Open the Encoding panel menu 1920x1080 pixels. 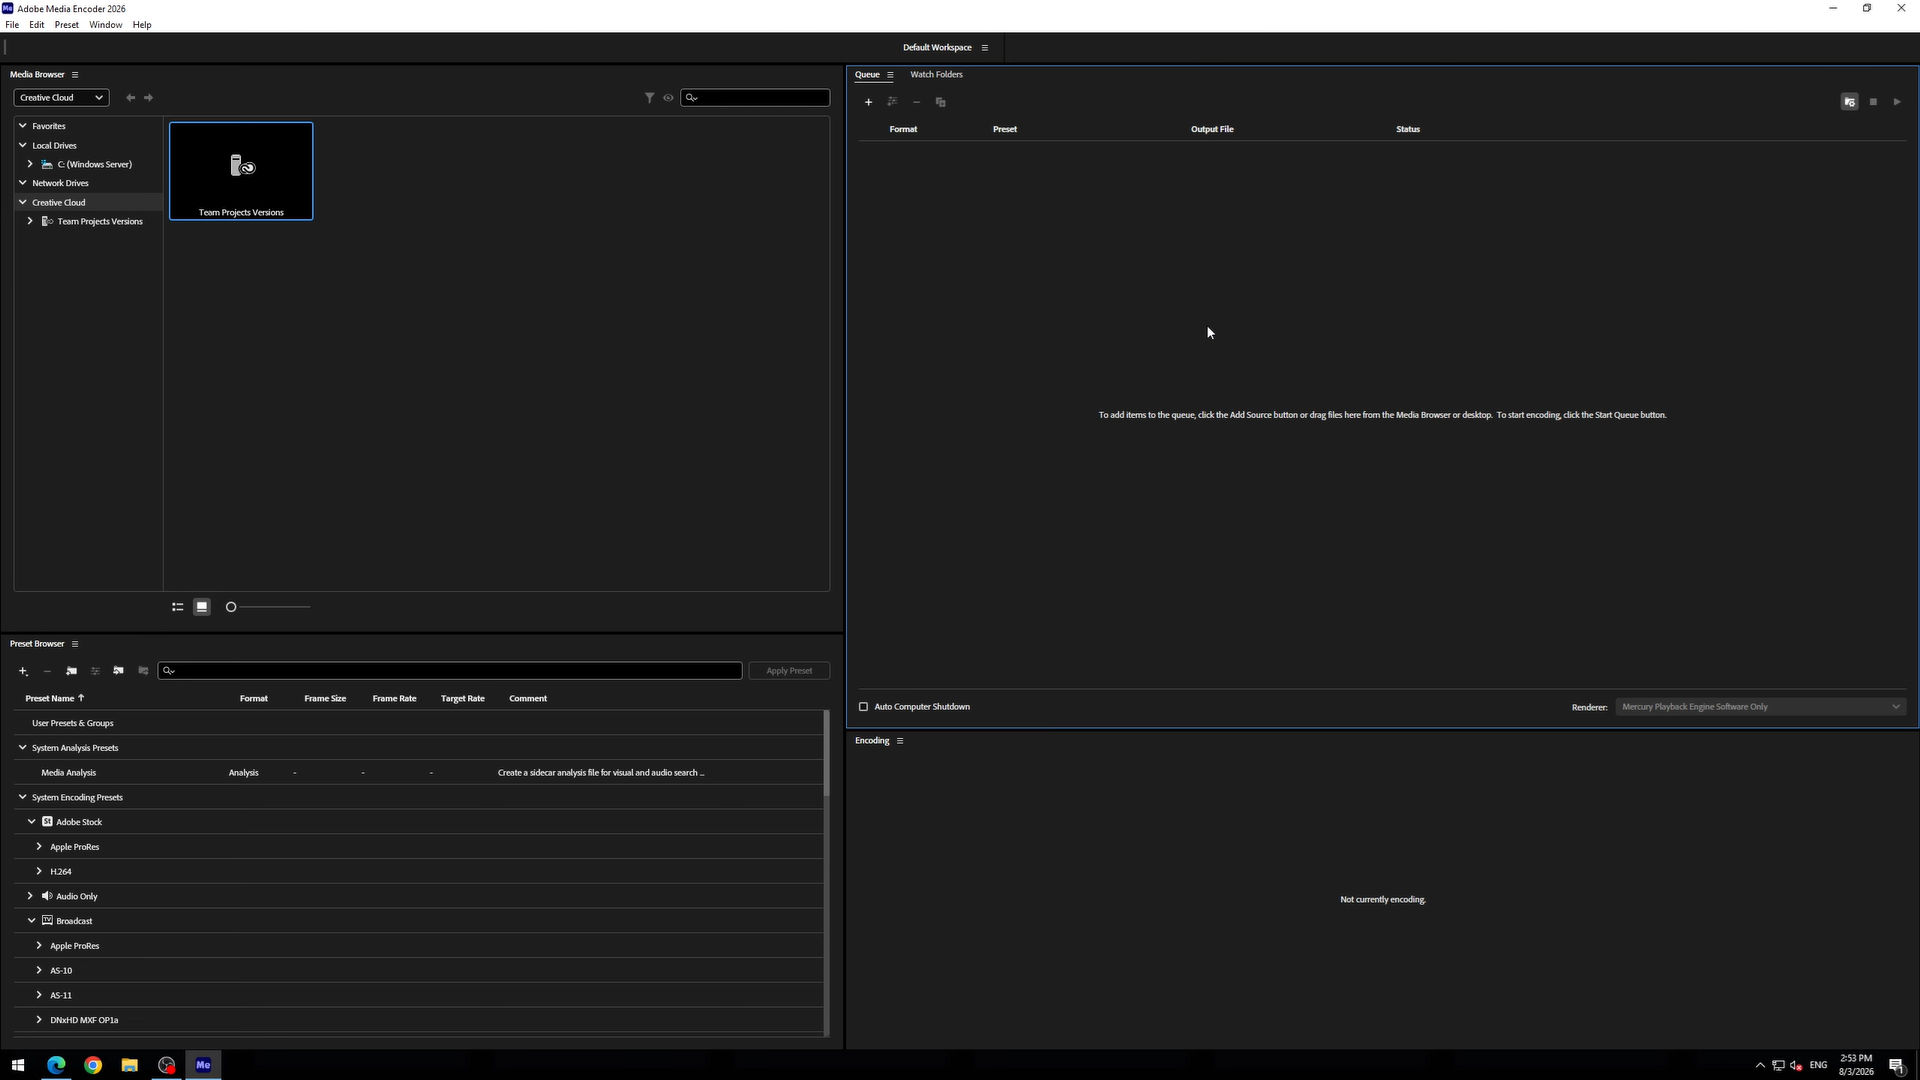(900, 741)
